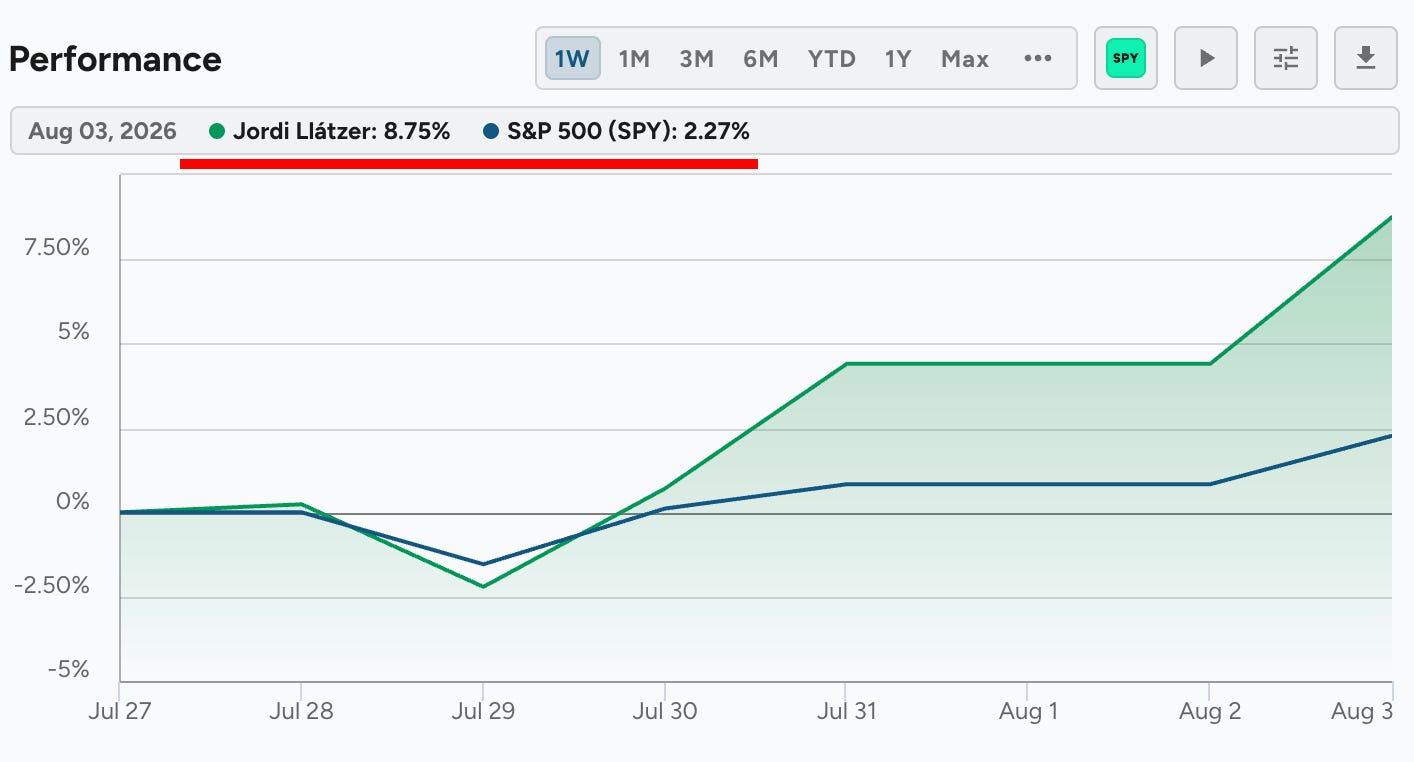1414x762 pixels.
Task: Switch to the 3M time range
Action: (696, 59)
